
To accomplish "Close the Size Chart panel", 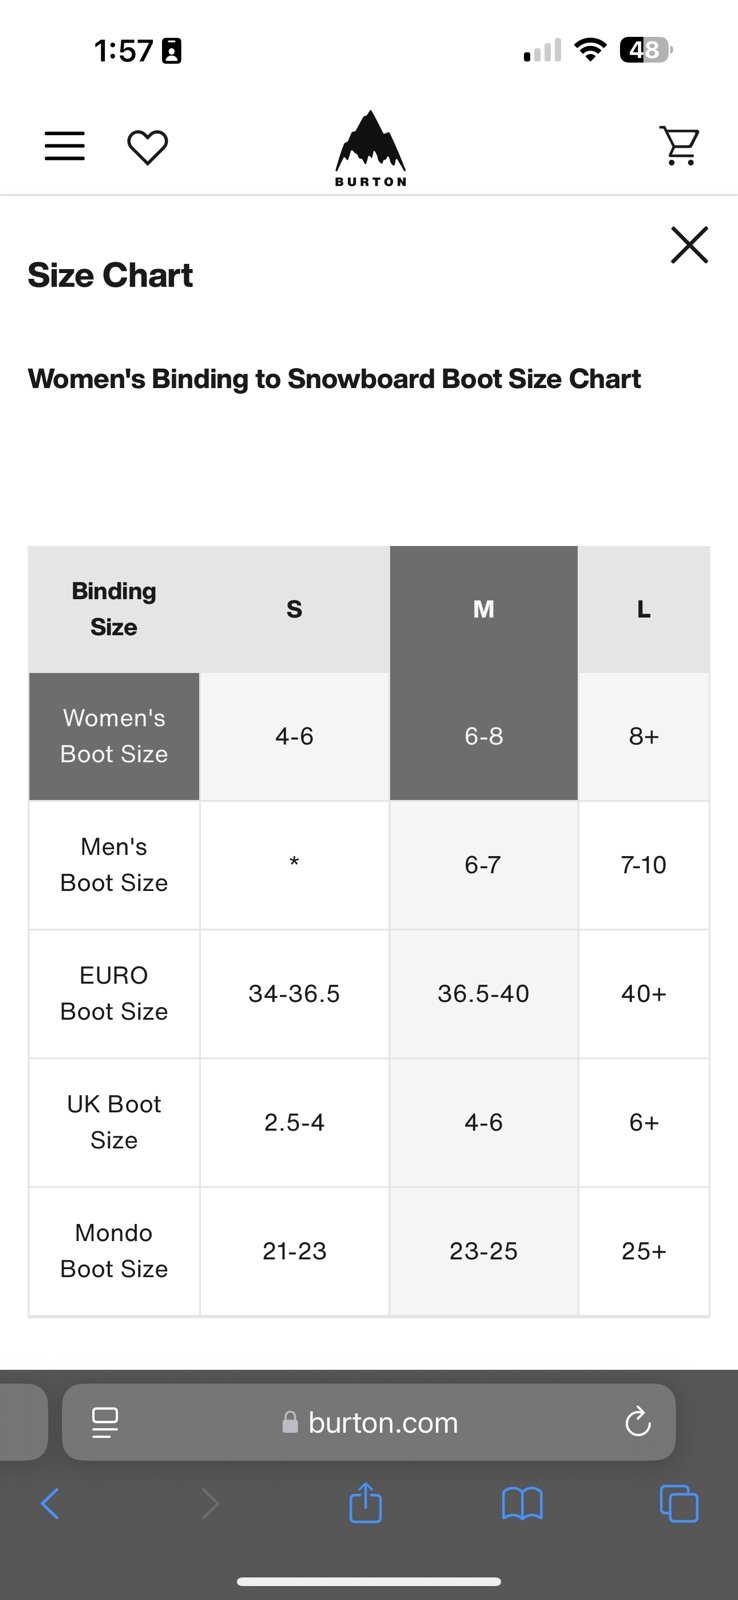I will pyautogui.click(x=689, y=245).
